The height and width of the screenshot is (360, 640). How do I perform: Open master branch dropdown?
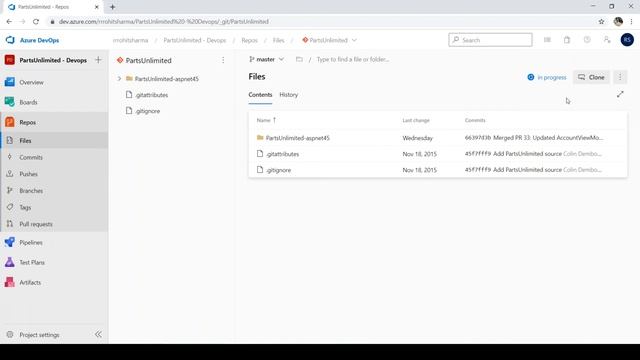pyautogui.click(x=266, y=60)
